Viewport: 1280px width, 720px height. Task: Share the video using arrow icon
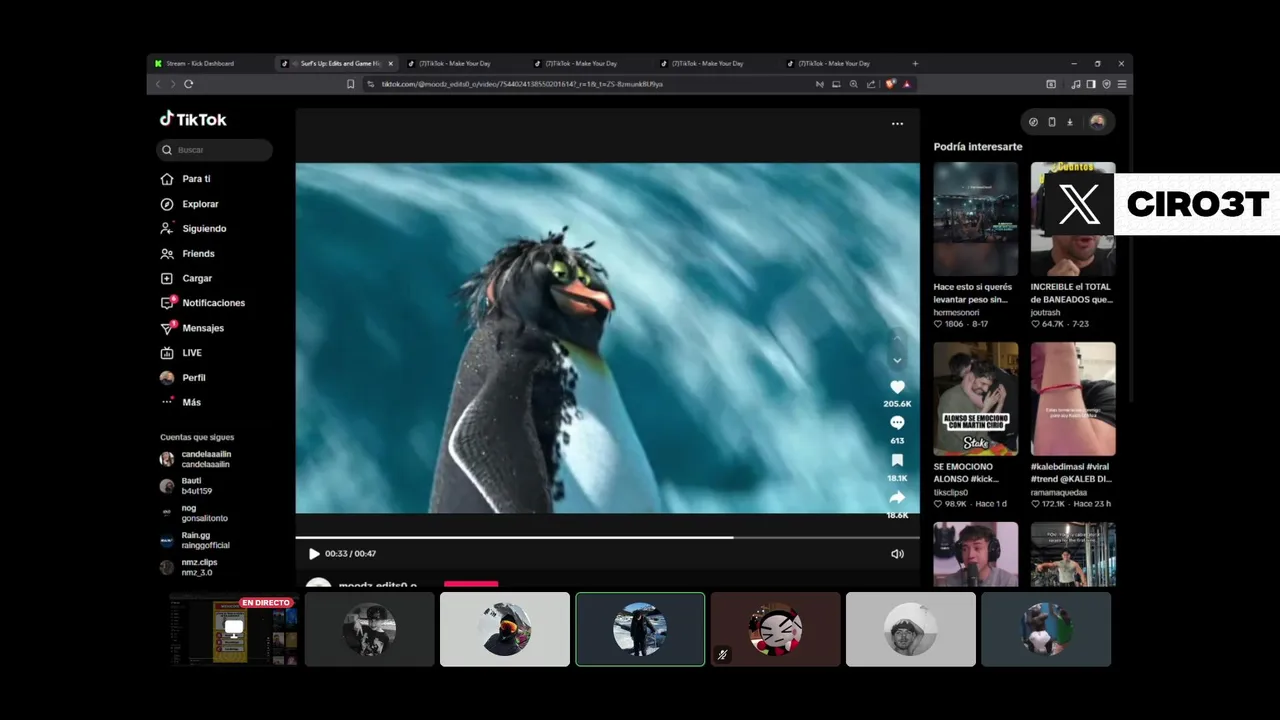[897, 497]
